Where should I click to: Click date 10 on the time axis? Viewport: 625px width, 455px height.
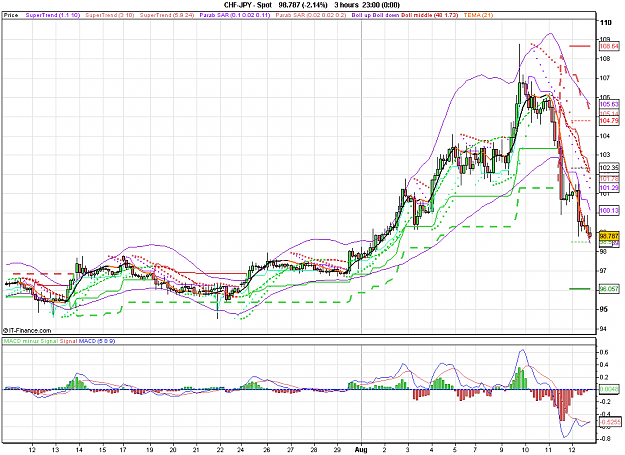click(525, 450)
